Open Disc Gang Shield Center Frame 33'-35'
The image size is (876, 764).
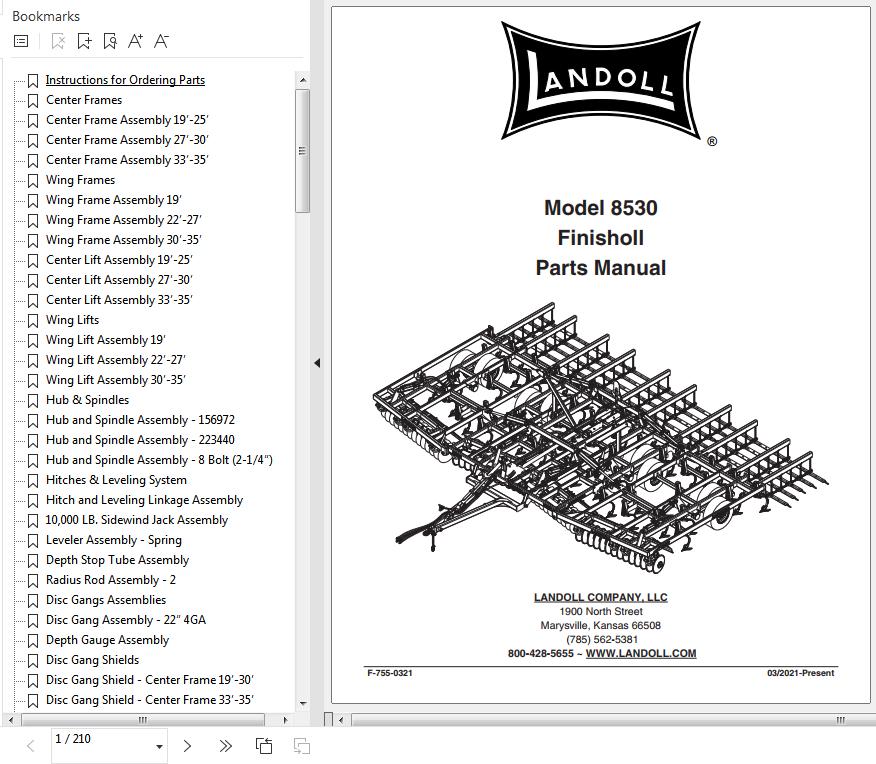click(x=150, y=700)
